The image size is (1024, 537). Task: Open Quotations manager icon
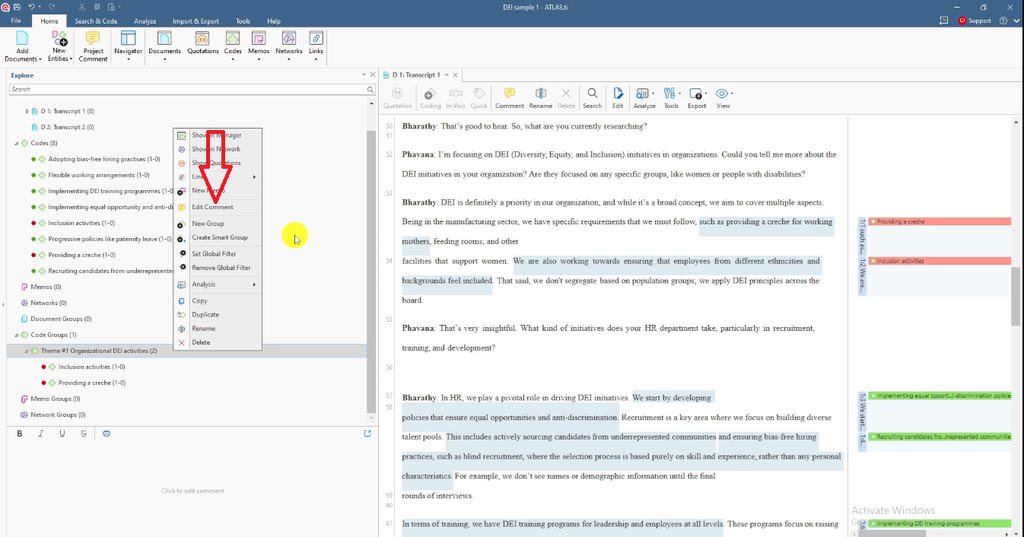pos(202,42)
